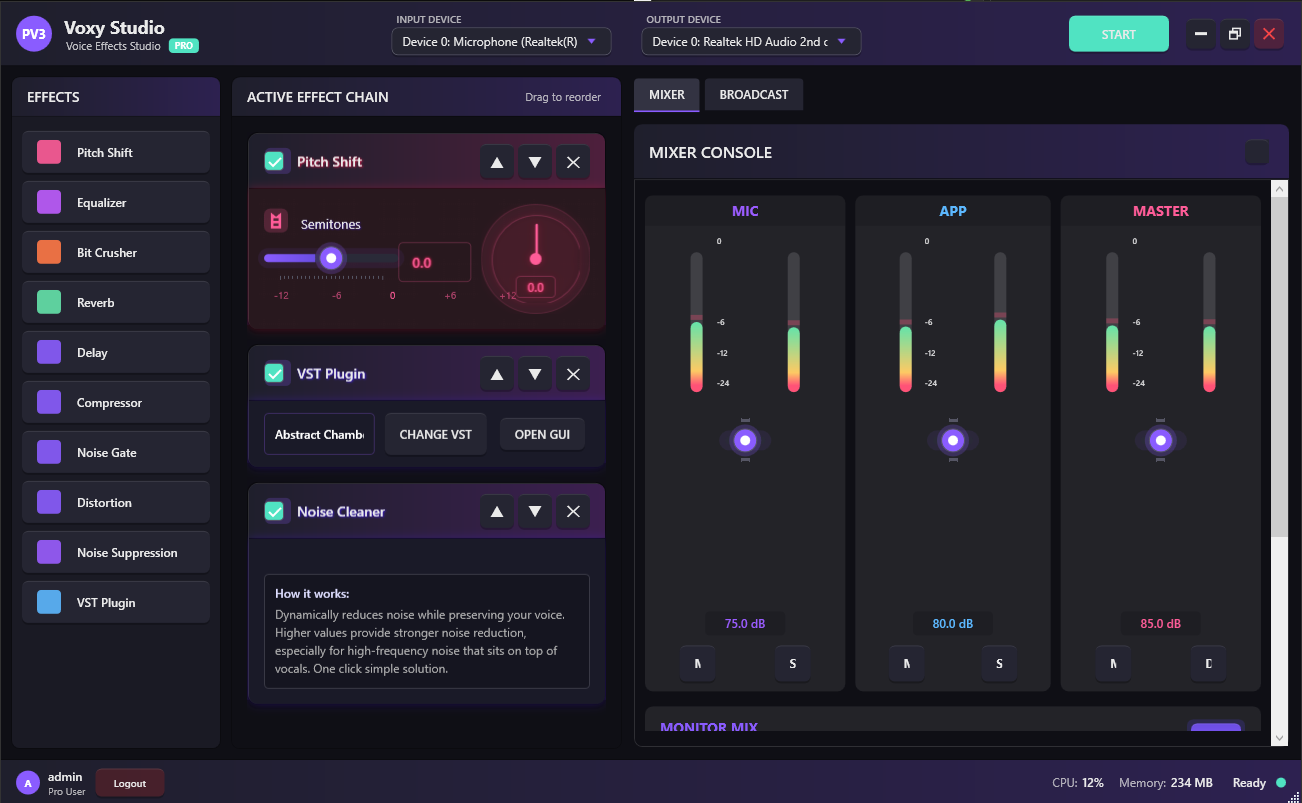Select the Delay effect icon

[49, 352]
